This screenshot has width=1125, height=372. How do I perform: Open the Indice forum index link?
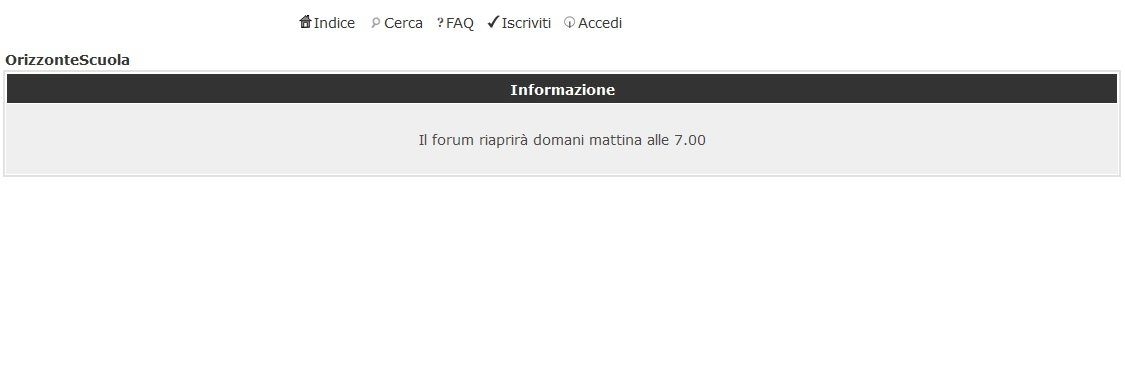pyautogui.click(x=334, y=23)
